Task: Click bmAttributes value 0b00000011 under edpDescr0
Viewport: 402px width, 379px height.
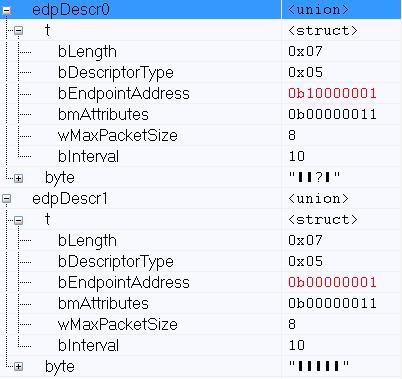Action: [x=332, y=114]
